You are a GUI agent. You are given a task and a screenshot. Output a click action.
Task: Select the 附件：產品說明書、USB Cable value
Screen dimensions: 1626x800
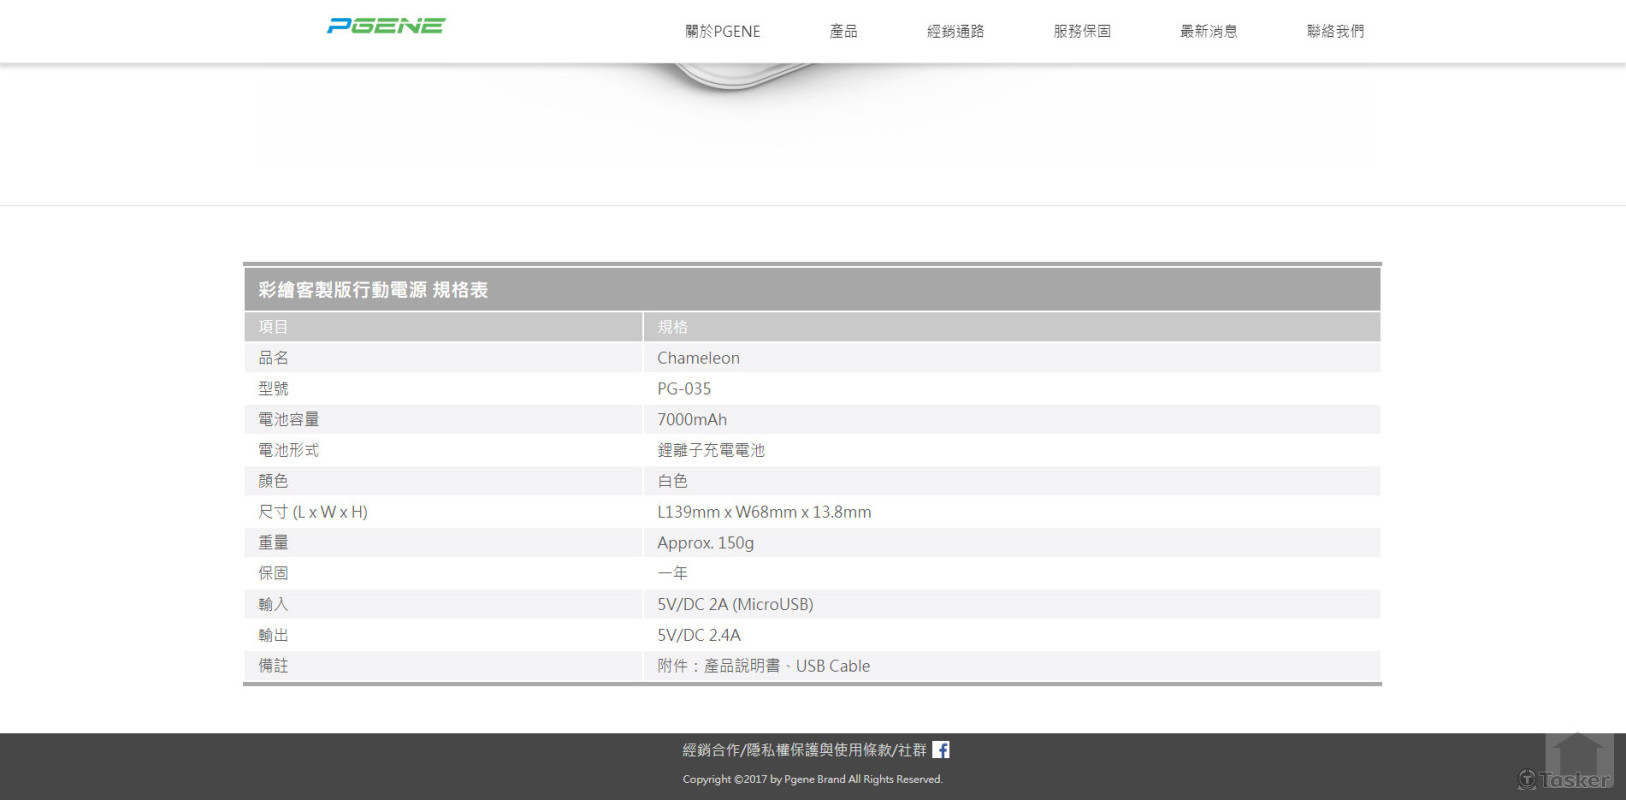764,666
